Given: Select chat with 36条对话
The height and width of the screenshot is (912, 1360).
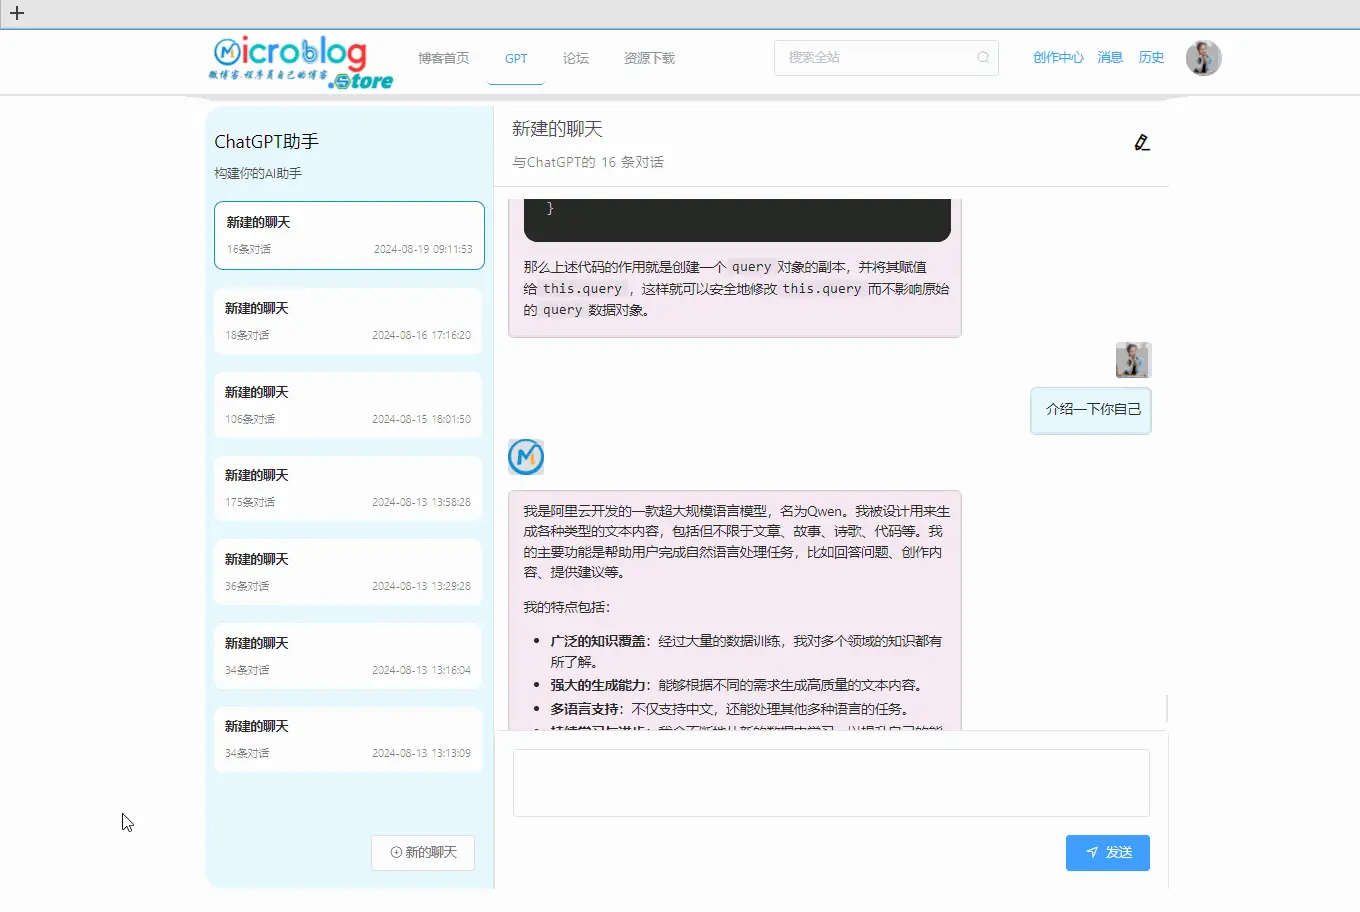Looking at the screenshot, I should pos(348,572).
